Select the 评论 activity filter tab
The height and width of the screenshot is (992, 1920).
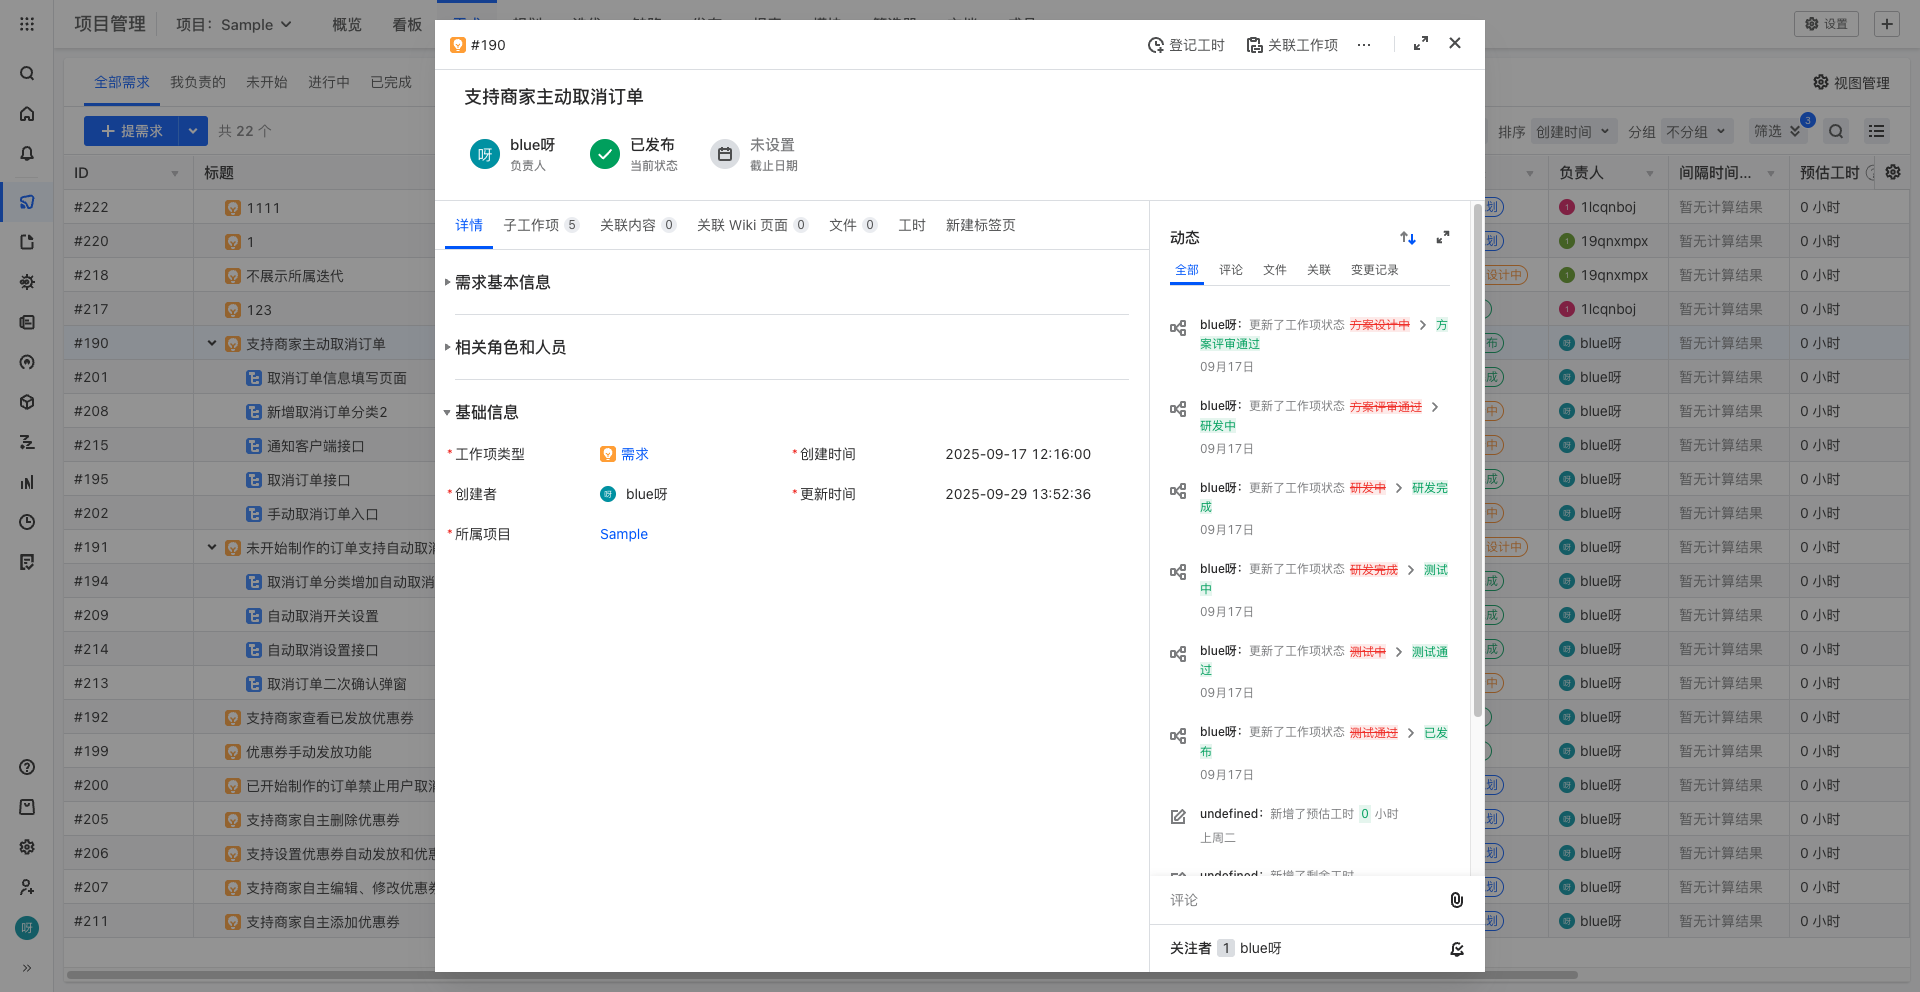pos(1231,270)
